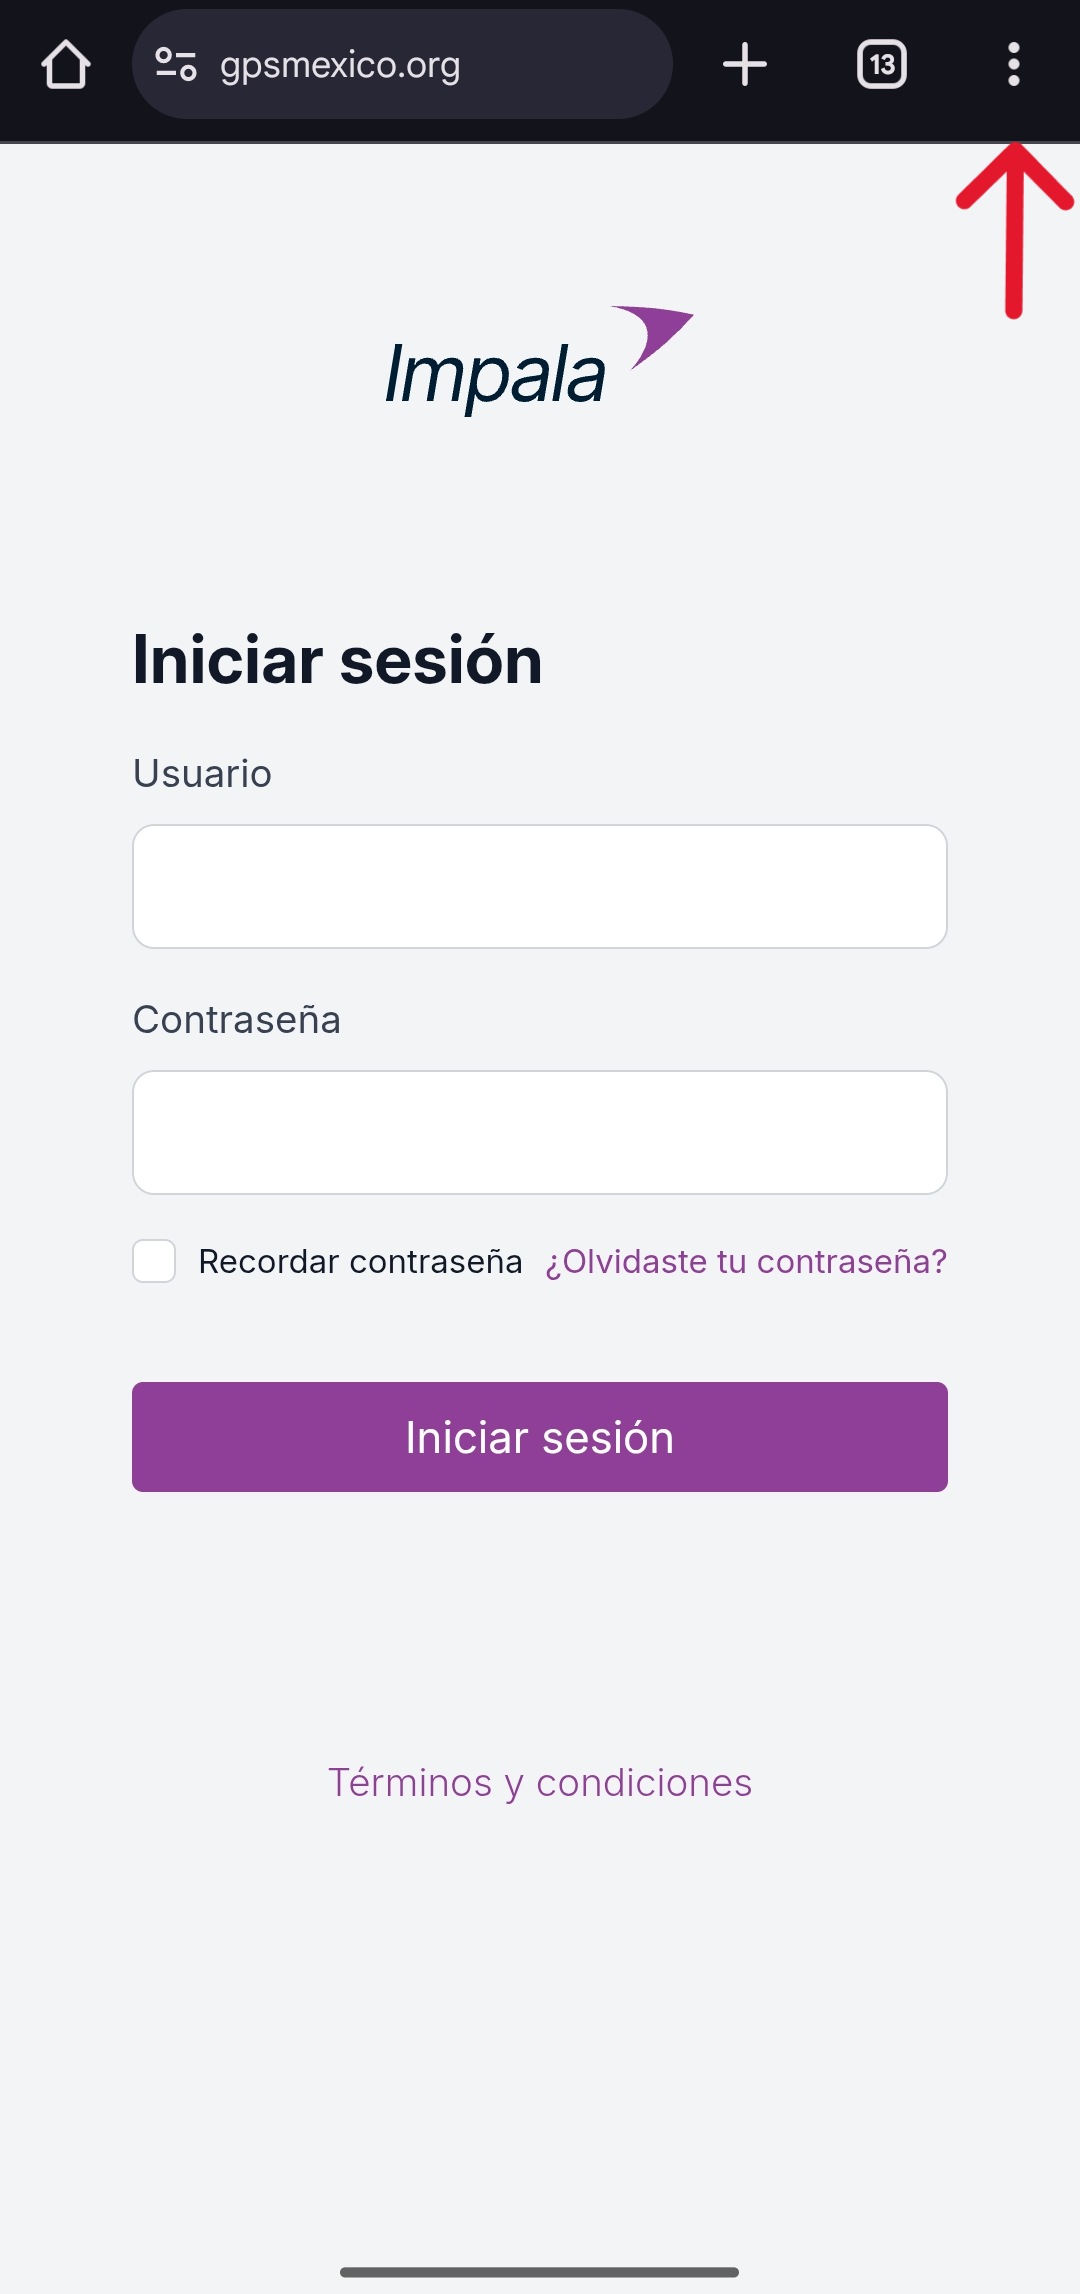Click the Usuario field label
Image resolution: width=1080 pixels, height=2294 pixels.
[x=202, y=774]
